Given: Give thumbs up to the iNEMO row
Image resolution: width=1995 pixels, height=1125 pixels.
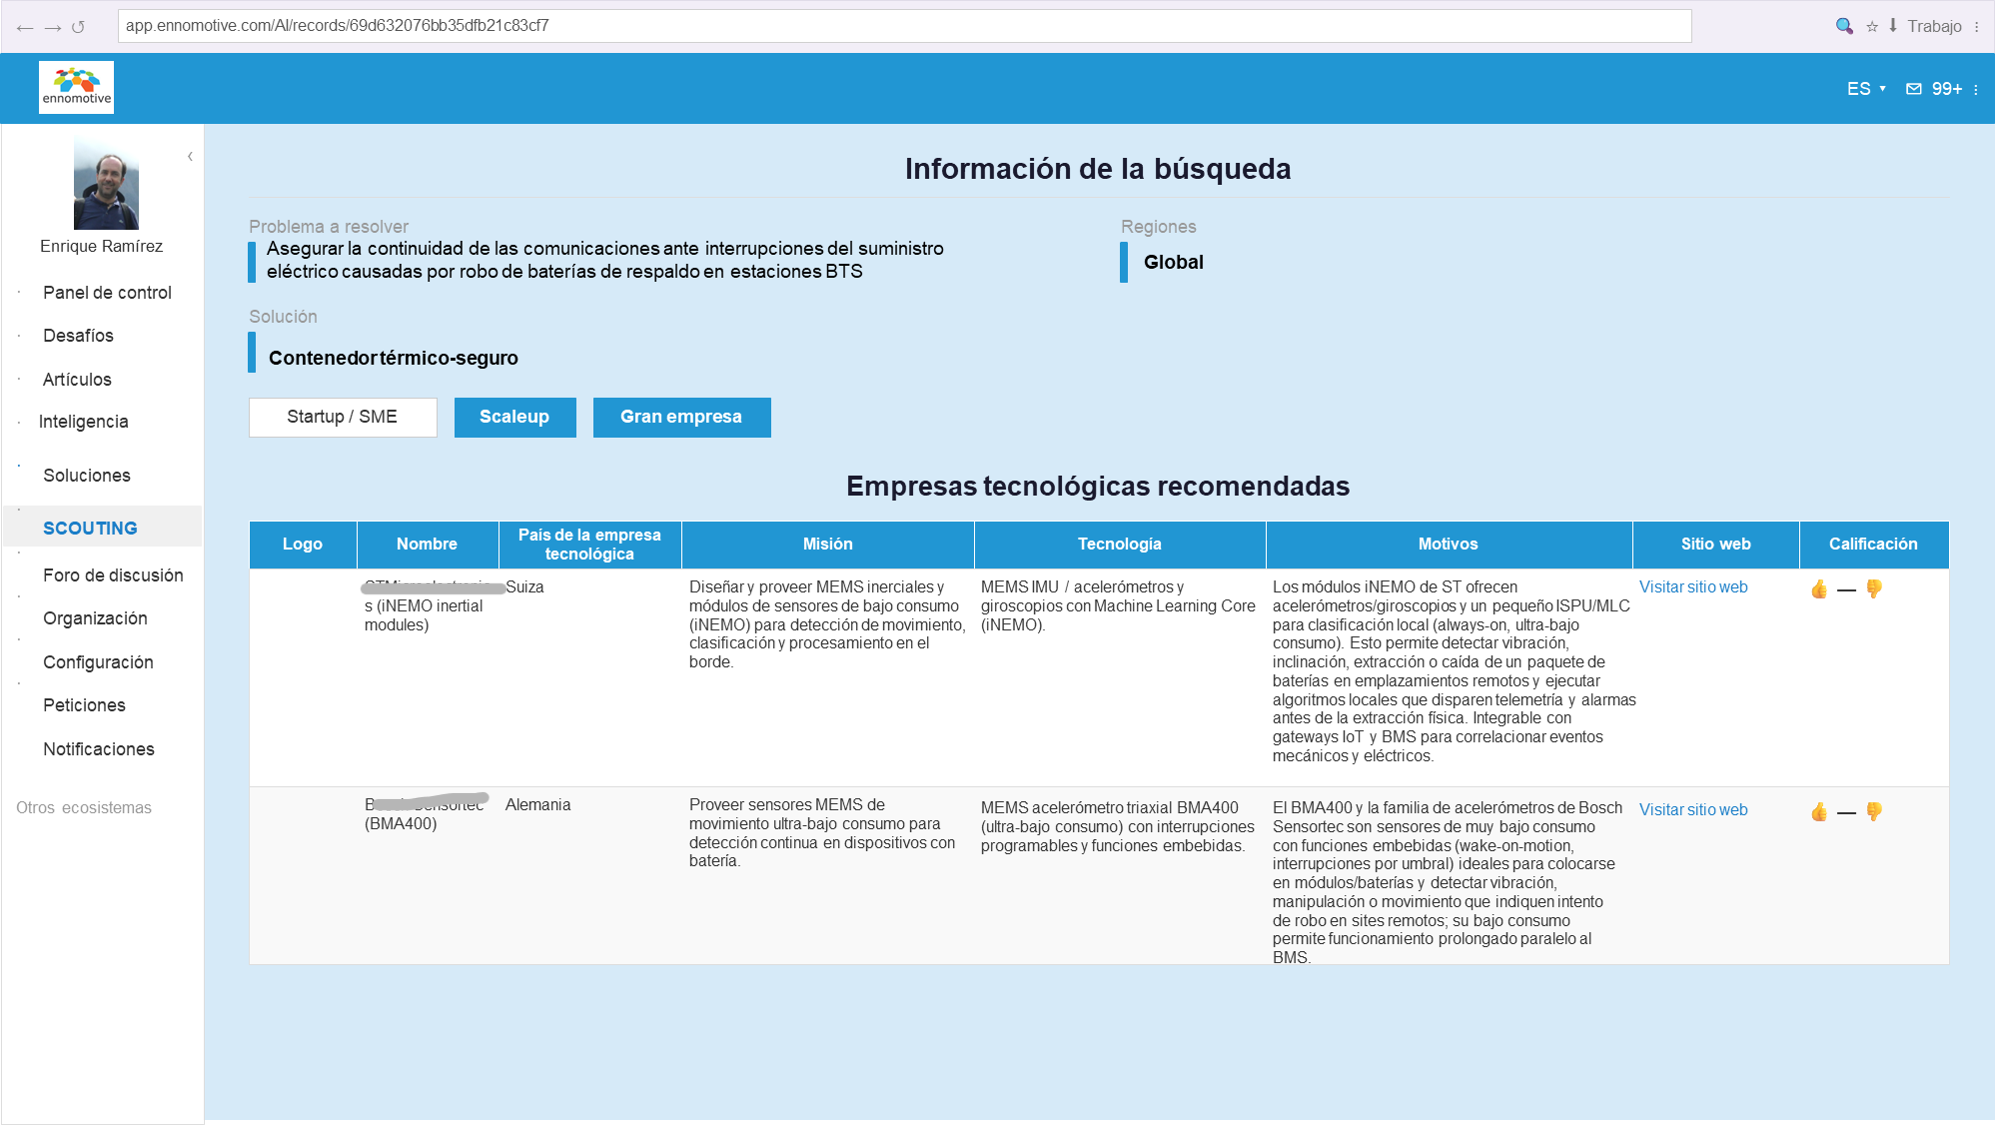Looking at the screenshot, I should tap(1819, 589).
